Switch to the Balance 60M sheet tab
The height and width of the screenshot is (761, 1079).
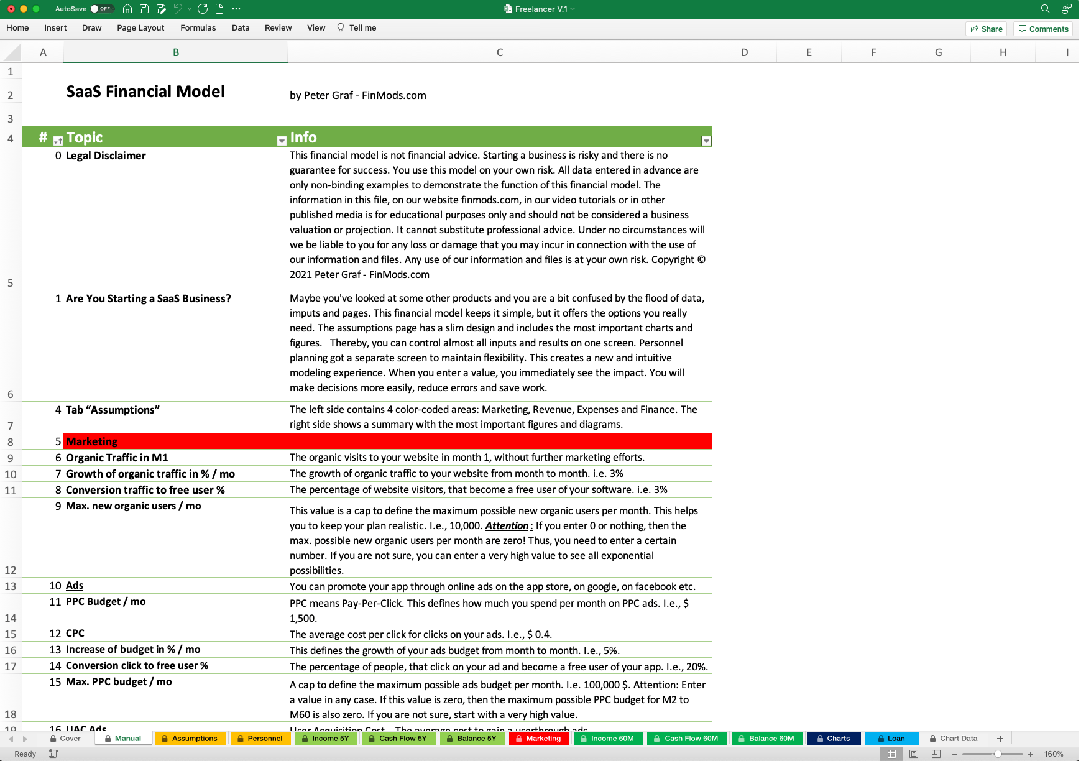[766, 738]
